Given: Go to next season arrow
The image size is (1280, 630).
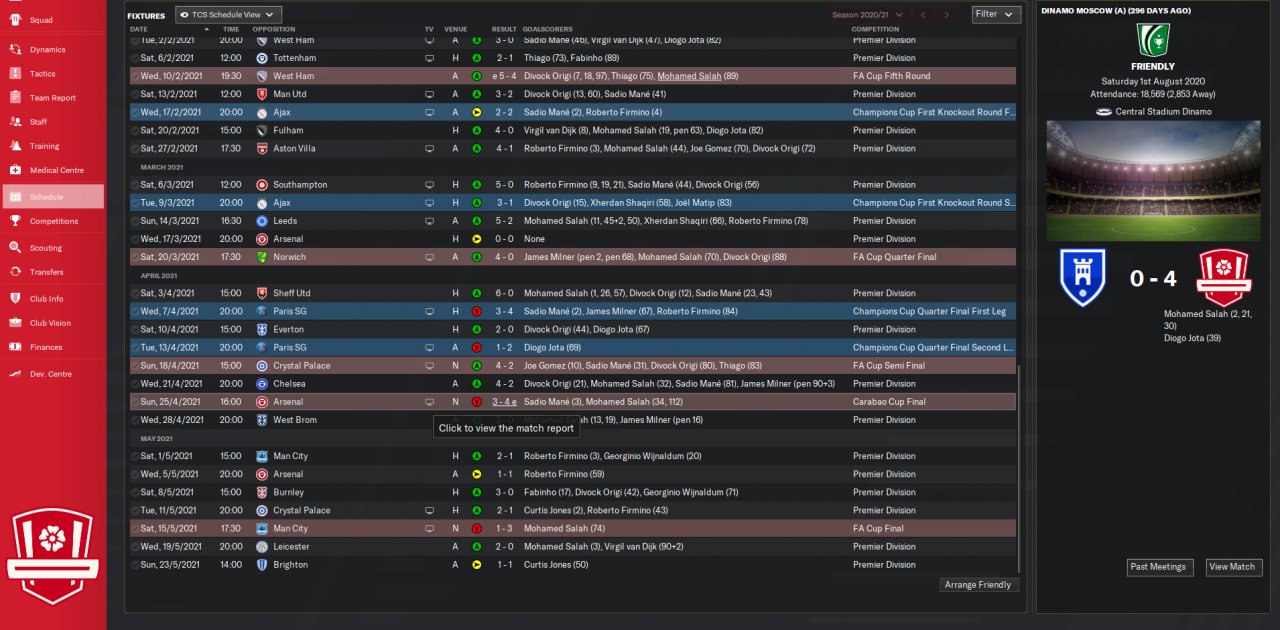Looking at the screenshot, I should [947, 14].
